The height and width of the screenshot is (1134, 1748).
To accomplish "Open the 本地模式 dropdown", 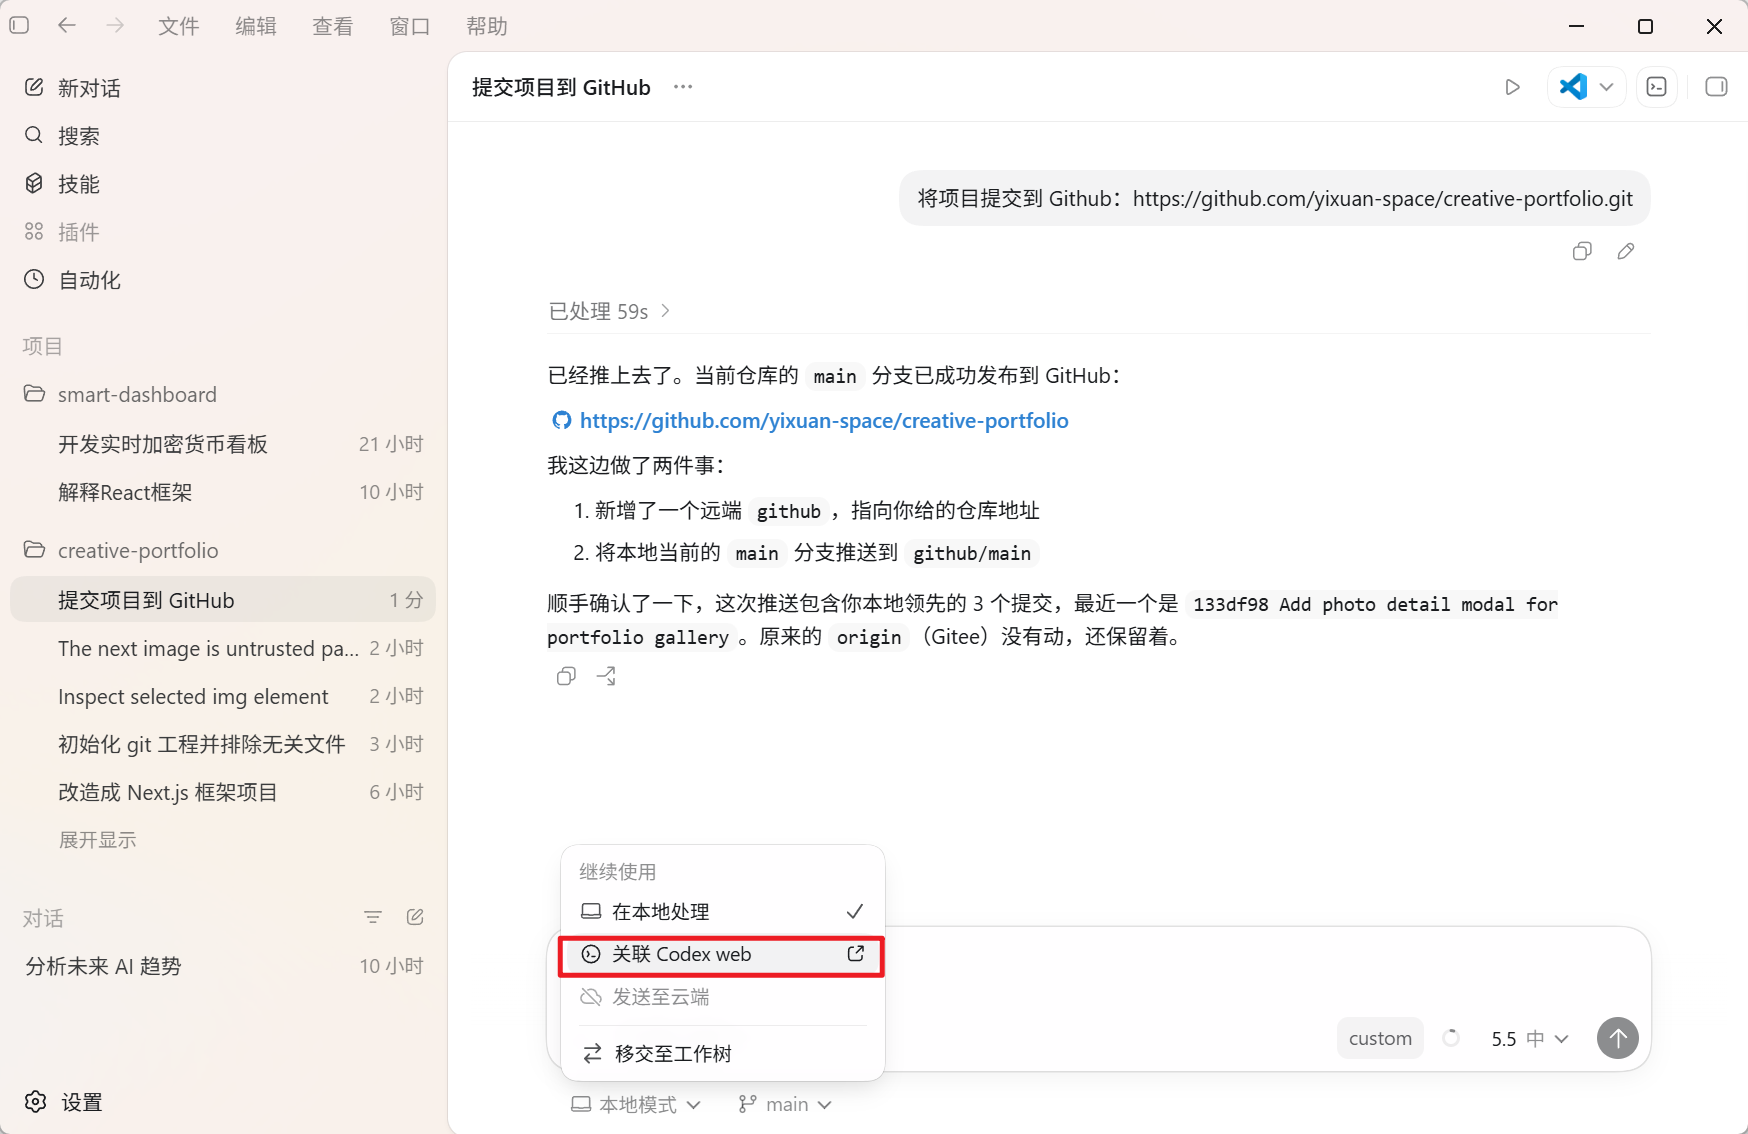I will click(635, 1105).
